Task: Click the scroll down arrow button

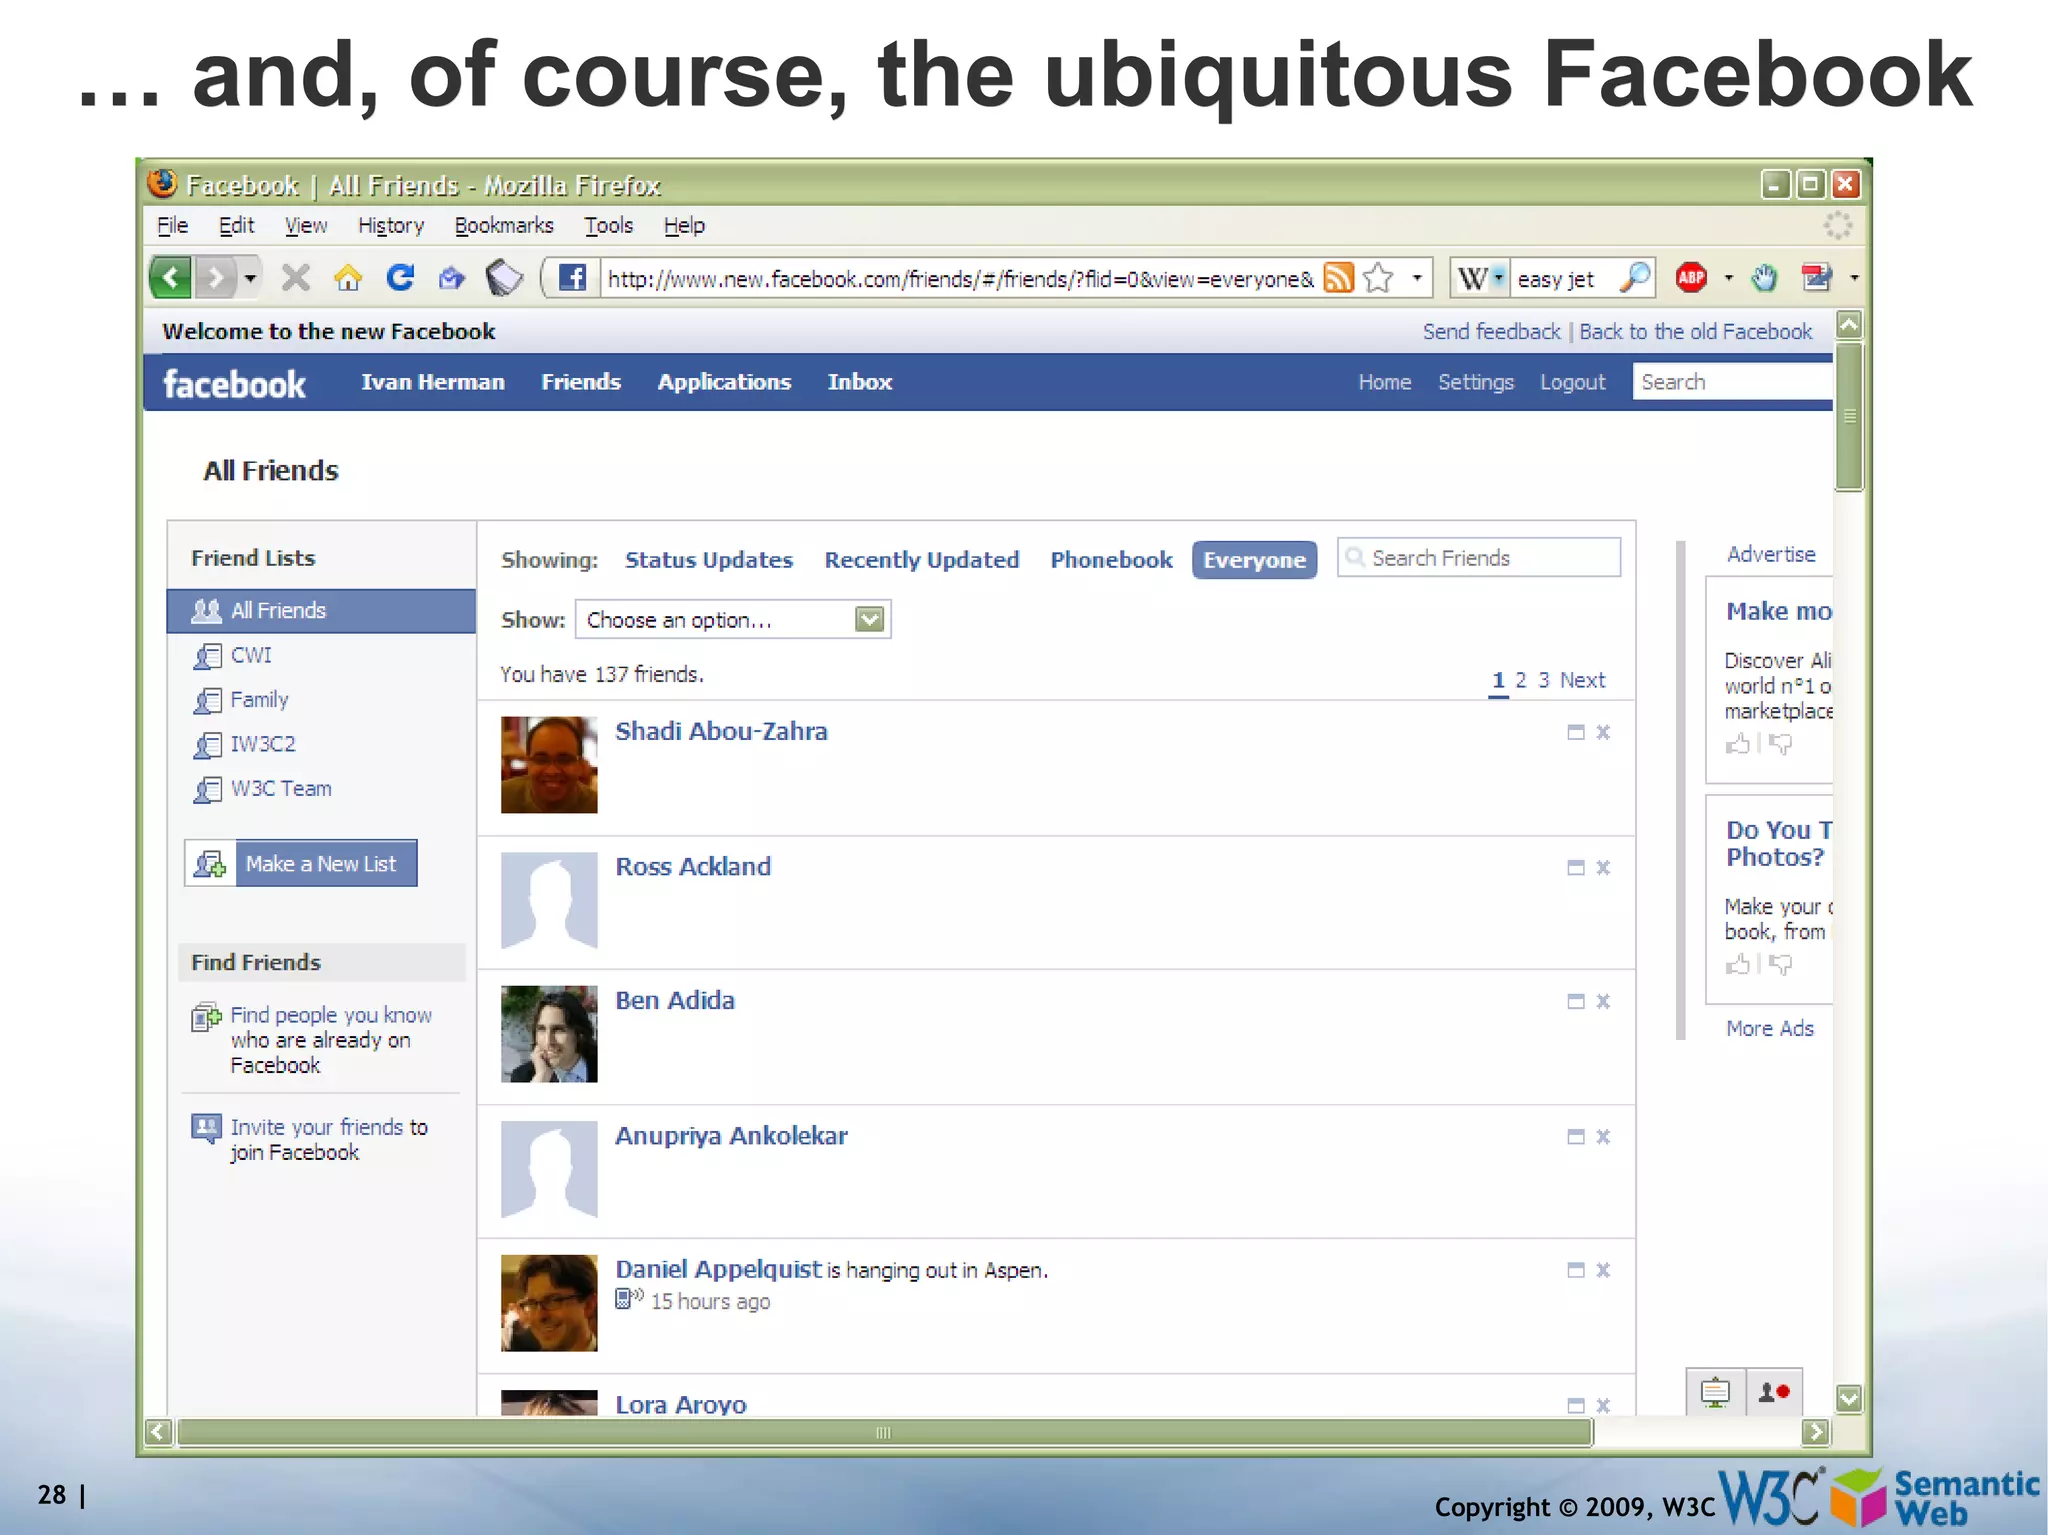Action: pos(1849,1398)
